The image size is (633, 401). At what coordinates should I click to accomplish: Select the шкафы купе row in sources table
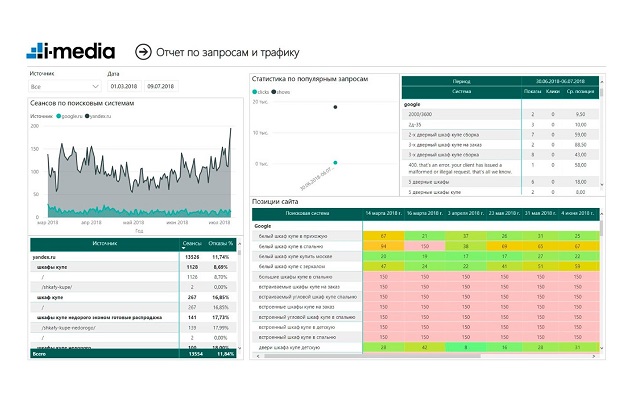[133, 267]
